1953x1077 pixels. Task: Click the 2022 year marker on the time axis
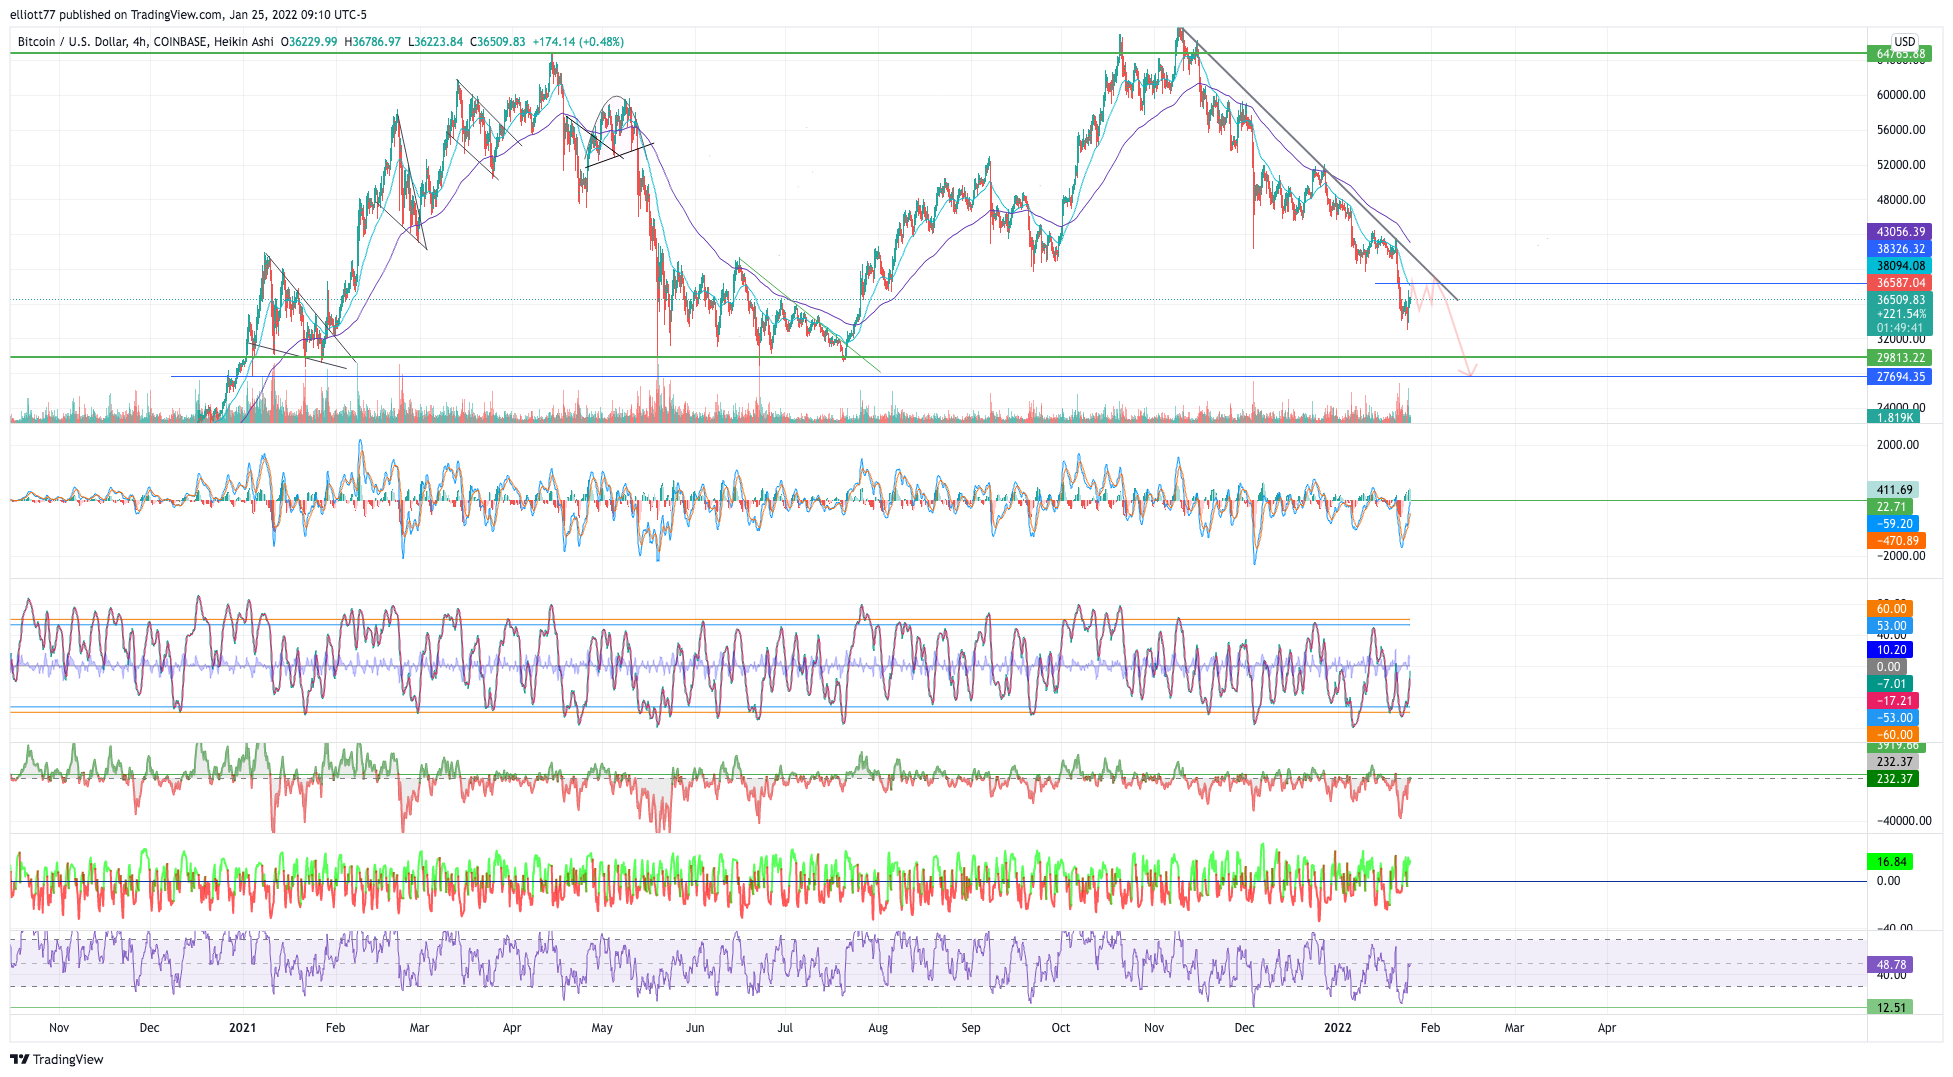(1337, 1028)
